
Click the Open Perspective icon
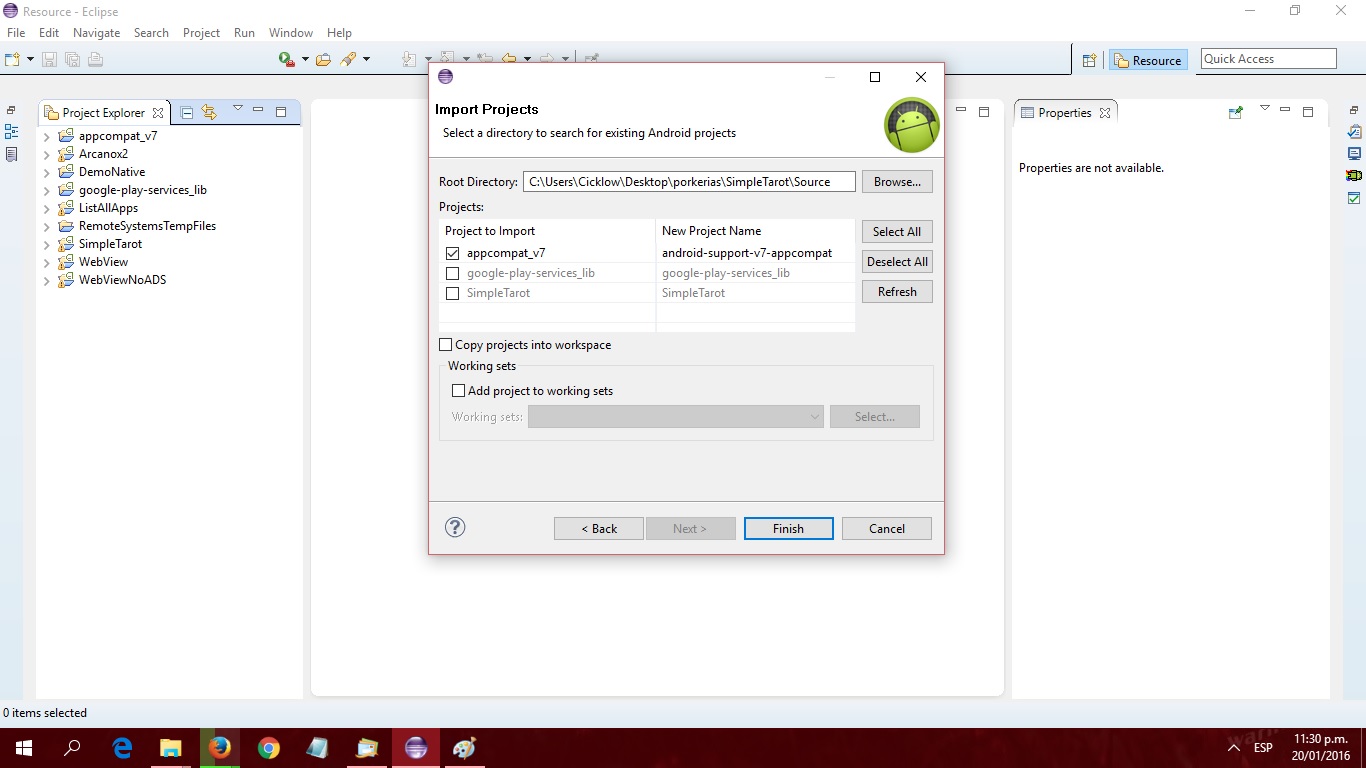1090,60
